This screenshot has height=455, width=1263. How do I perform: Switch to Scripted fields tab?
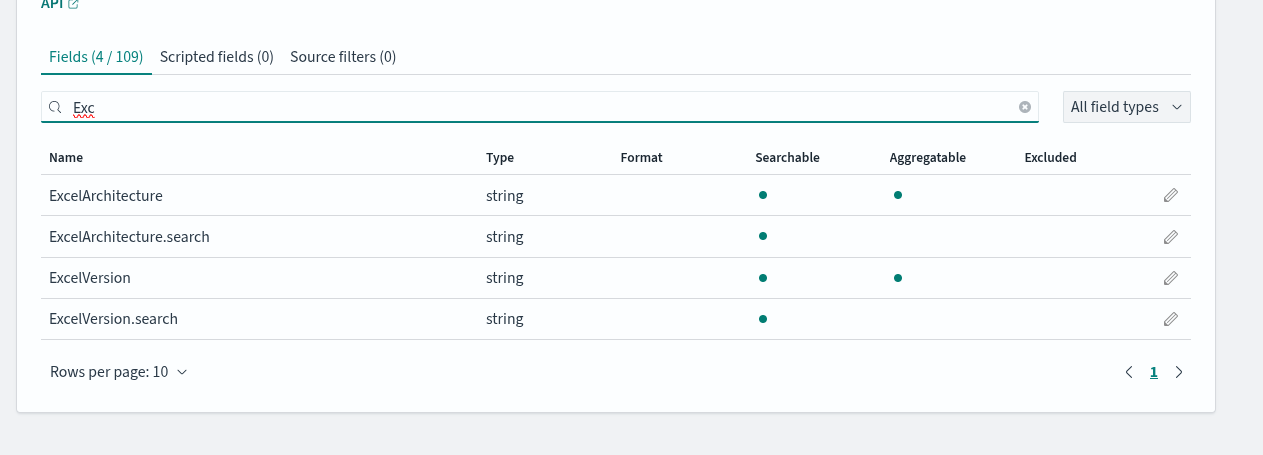coord(217,57)
